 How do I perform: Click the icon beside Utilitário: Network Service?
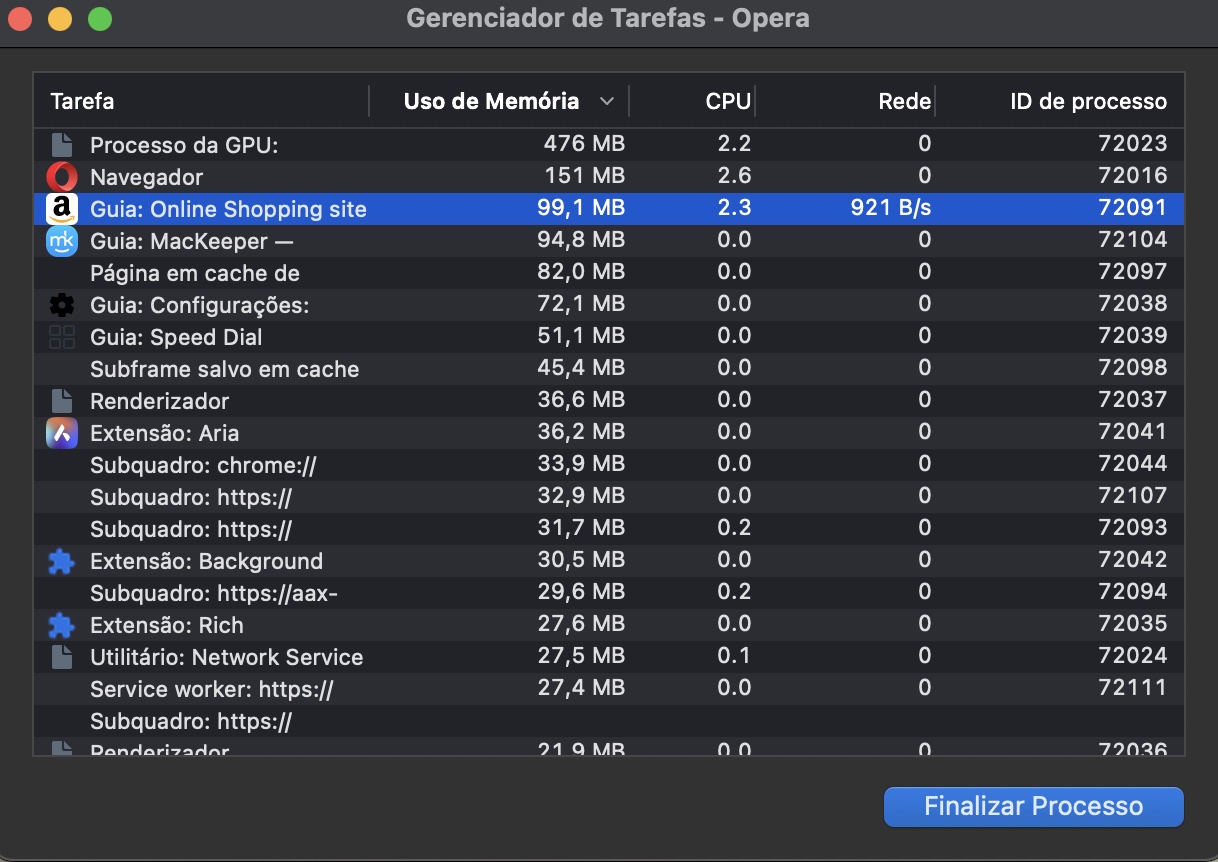(61, 657)
